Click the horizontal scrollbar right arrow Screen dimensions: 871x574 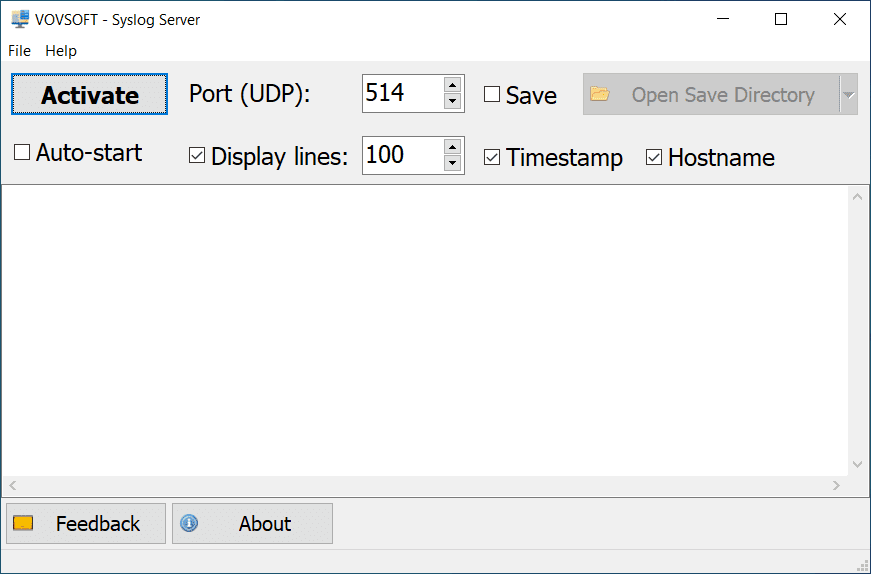coord(836,486)
